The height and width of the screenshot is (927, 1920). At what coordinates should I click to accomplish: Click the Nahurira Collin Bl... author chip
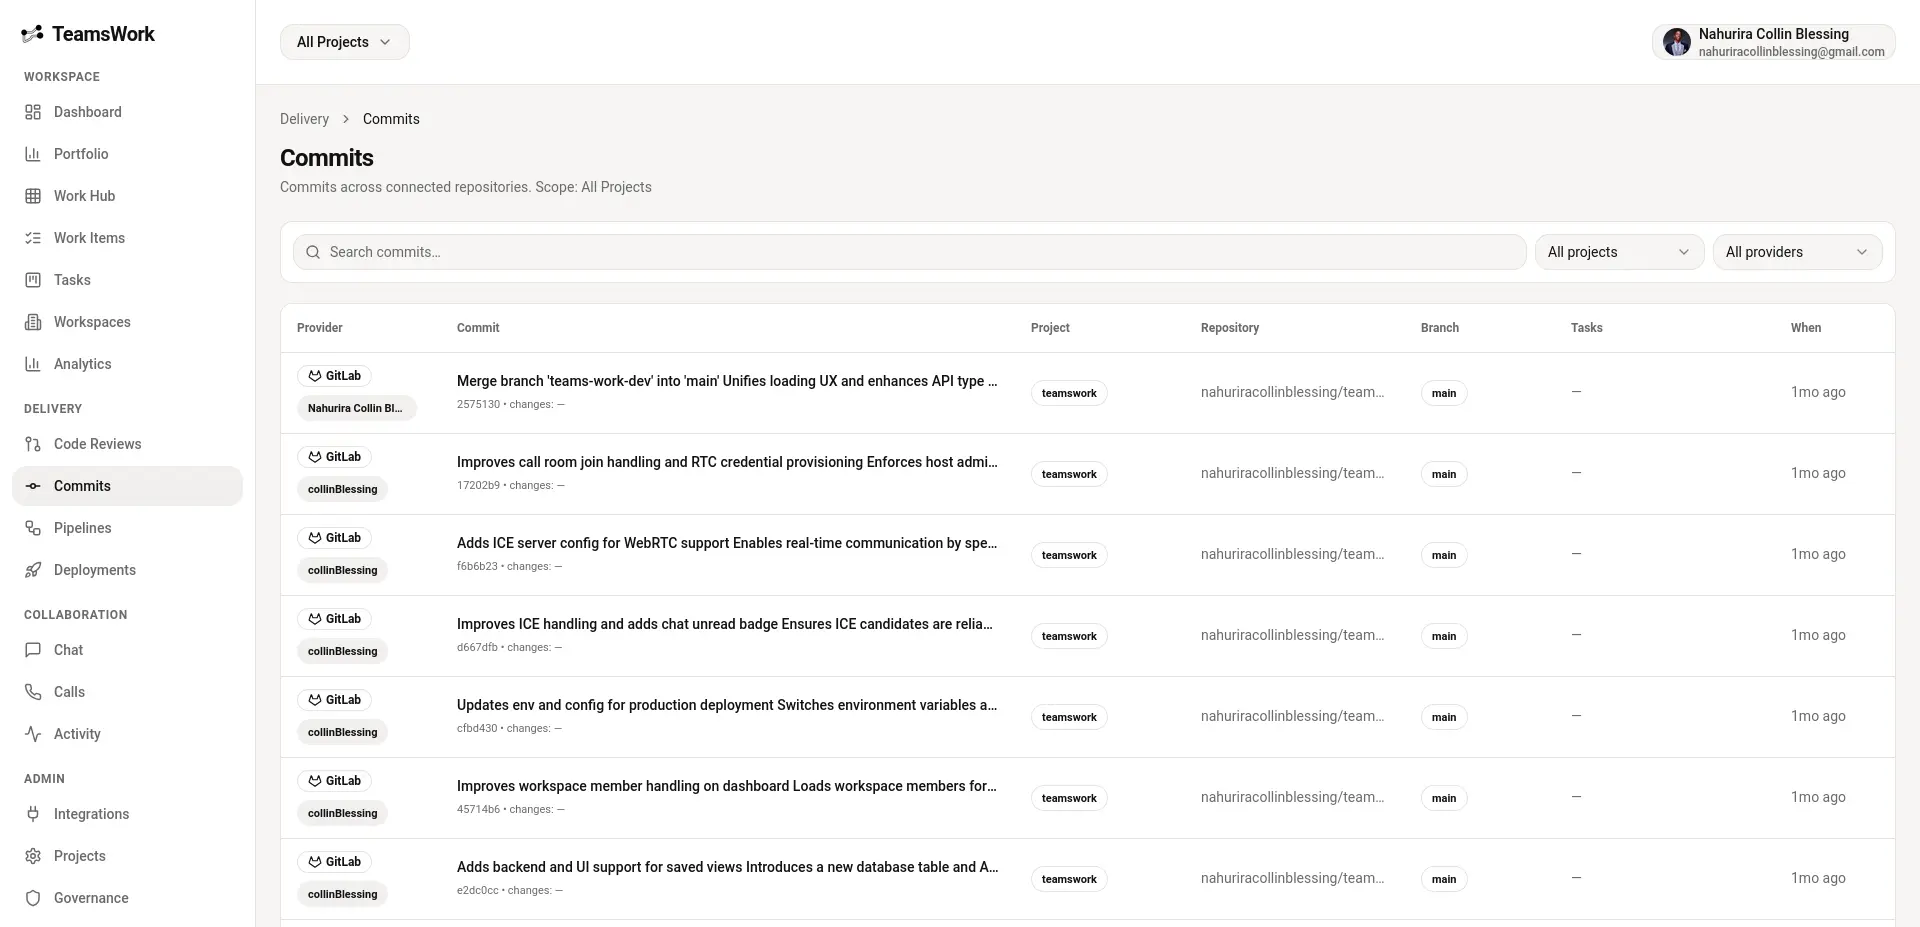[x=356, y=408]
